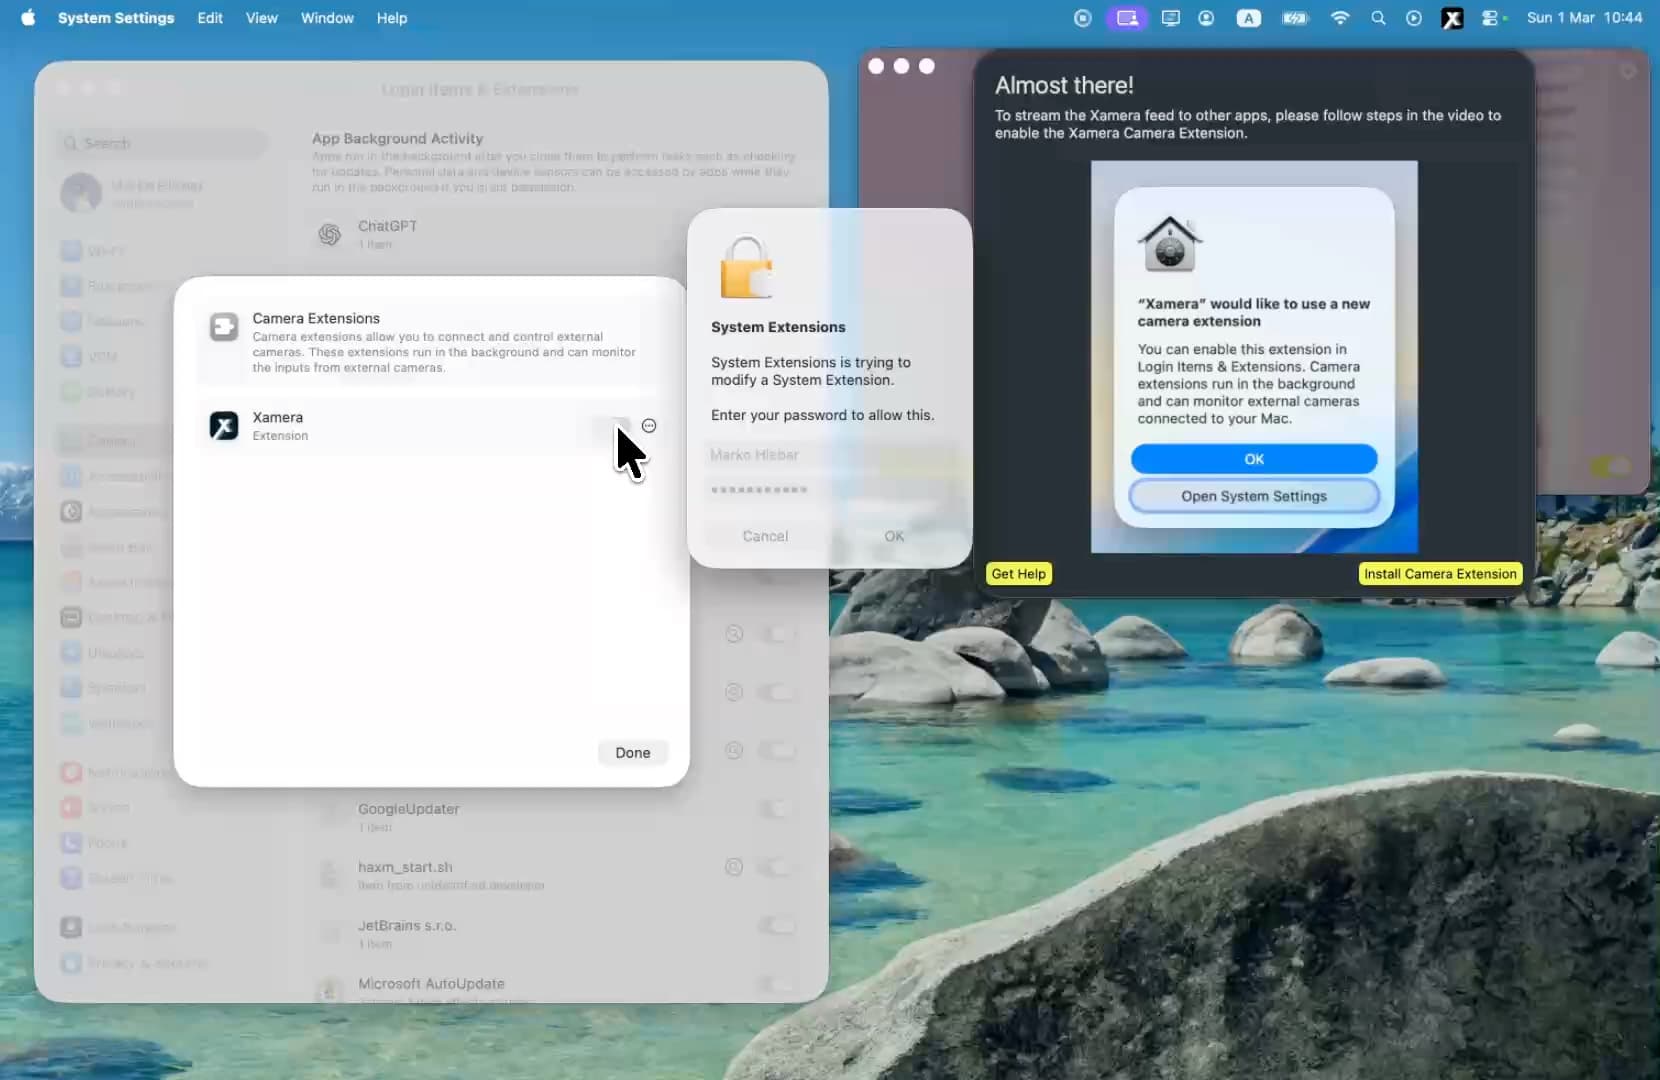
Task: Click the Install Camera Extension button
Action: (1440, 573)
